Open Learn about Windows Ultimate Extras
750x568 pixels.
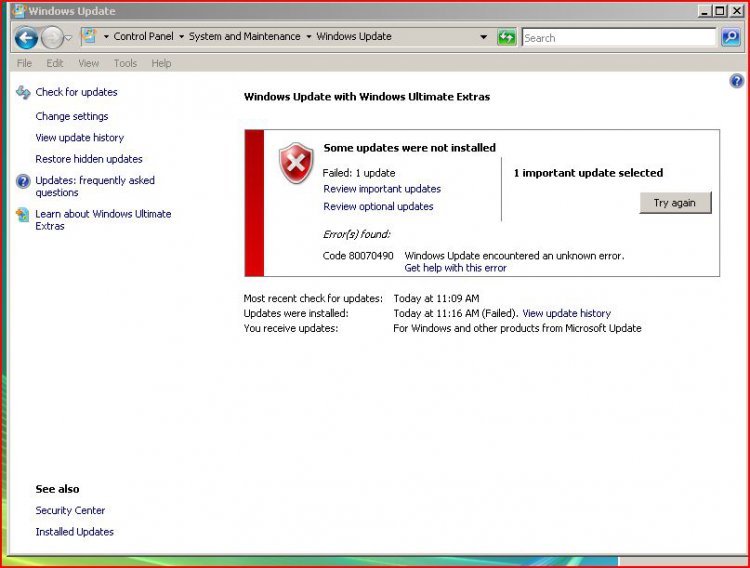[103, 220]
